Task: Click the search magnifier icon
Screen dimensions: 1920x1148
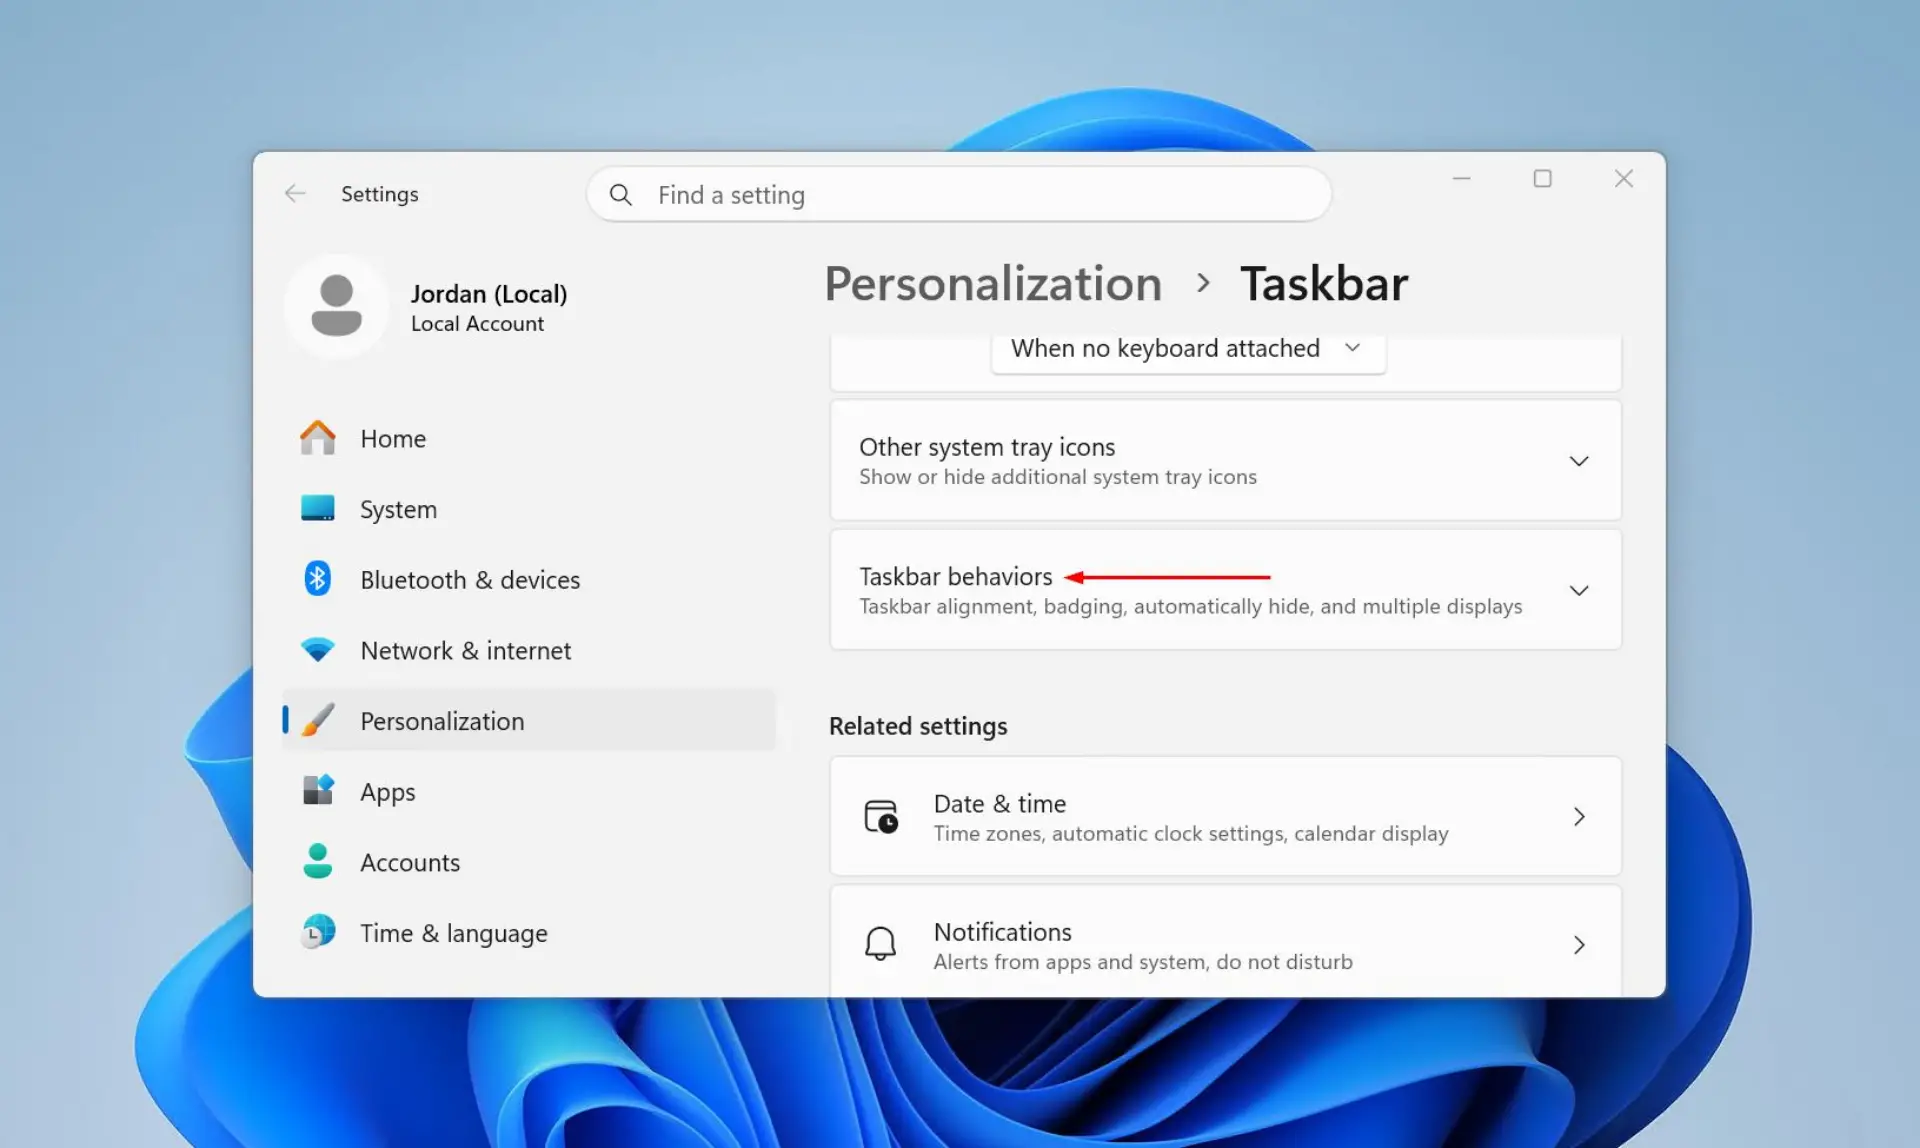Action: tap(620, 195)
